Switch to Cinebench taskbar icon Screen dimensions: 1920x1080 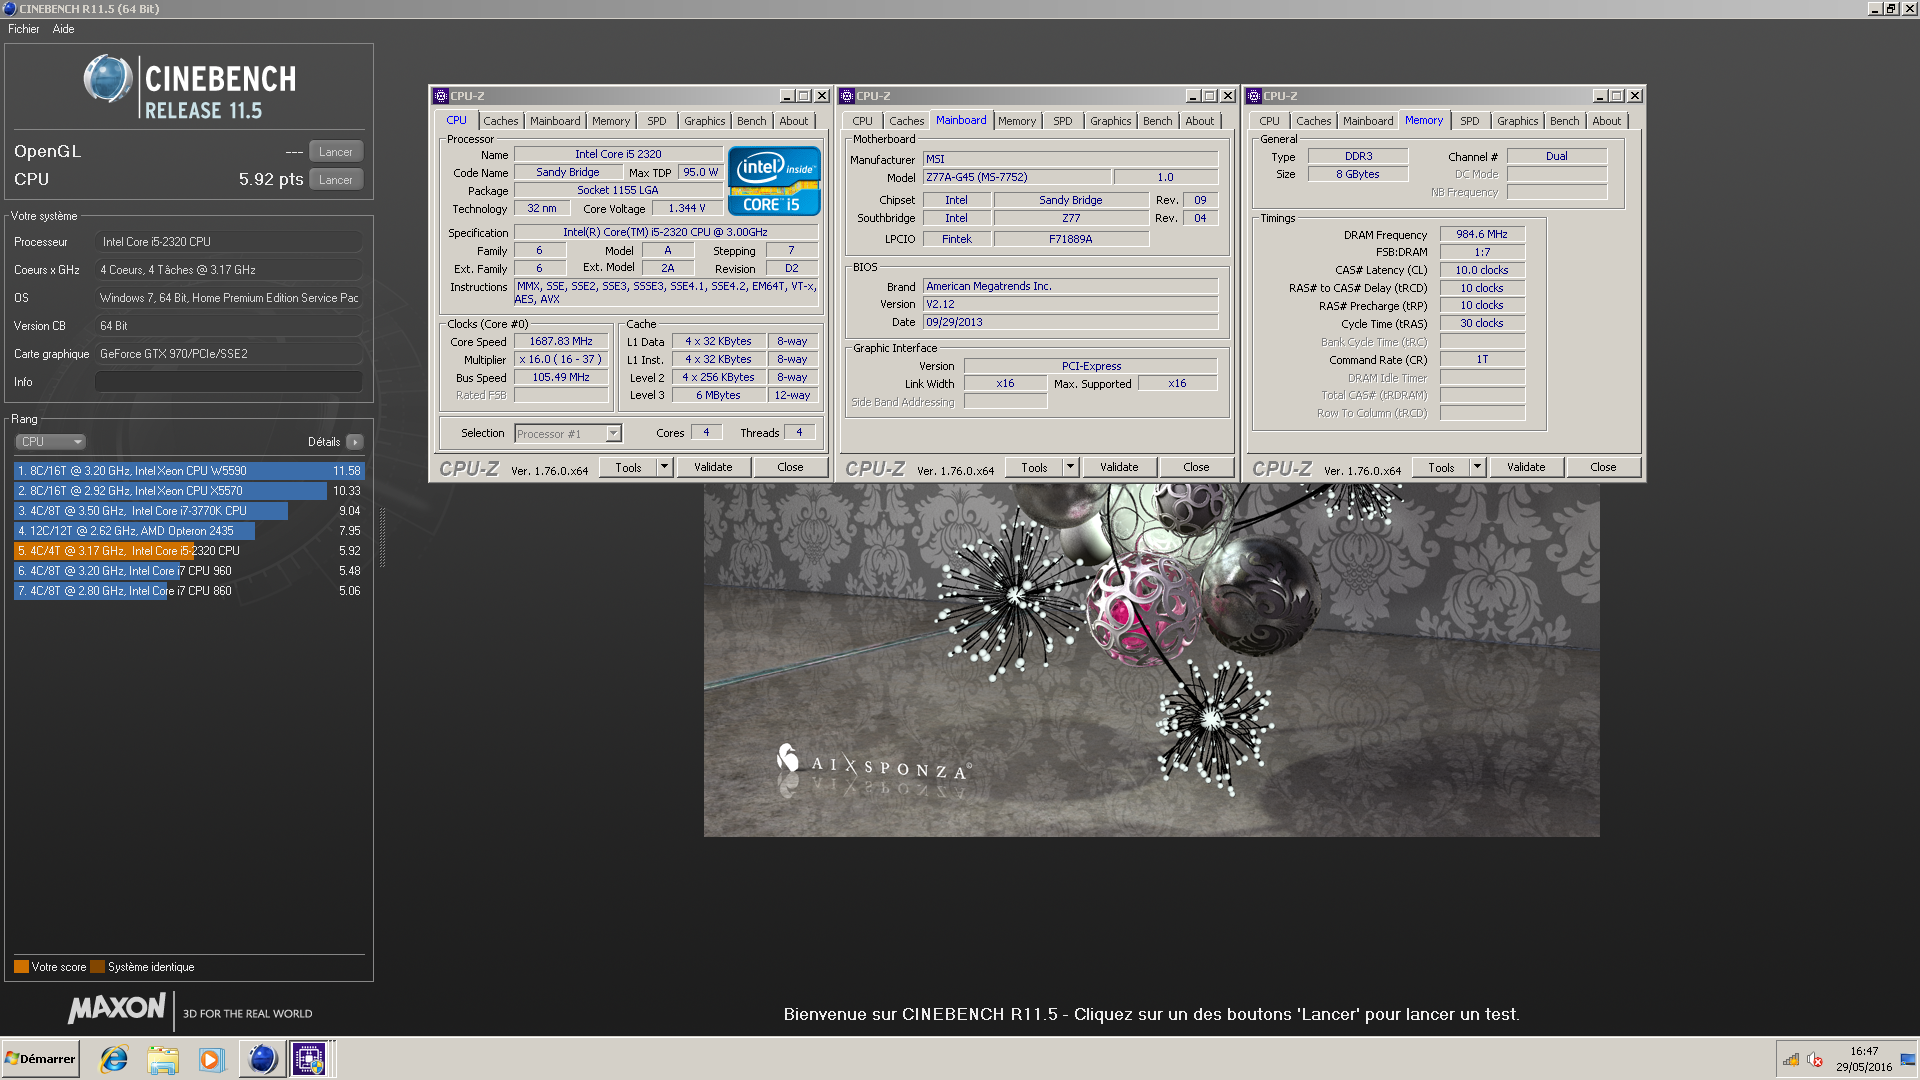261,1059
